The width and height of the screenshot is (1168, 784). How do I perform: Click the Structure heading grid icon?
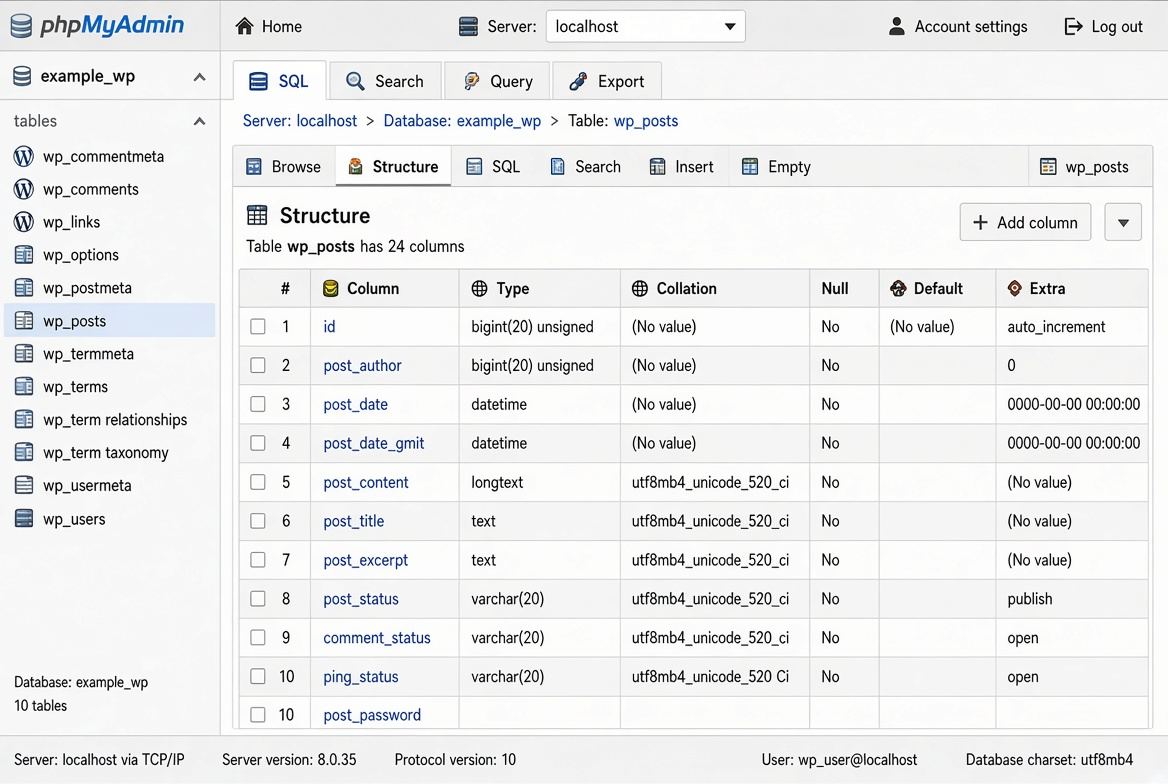click(x=257, y=215)
